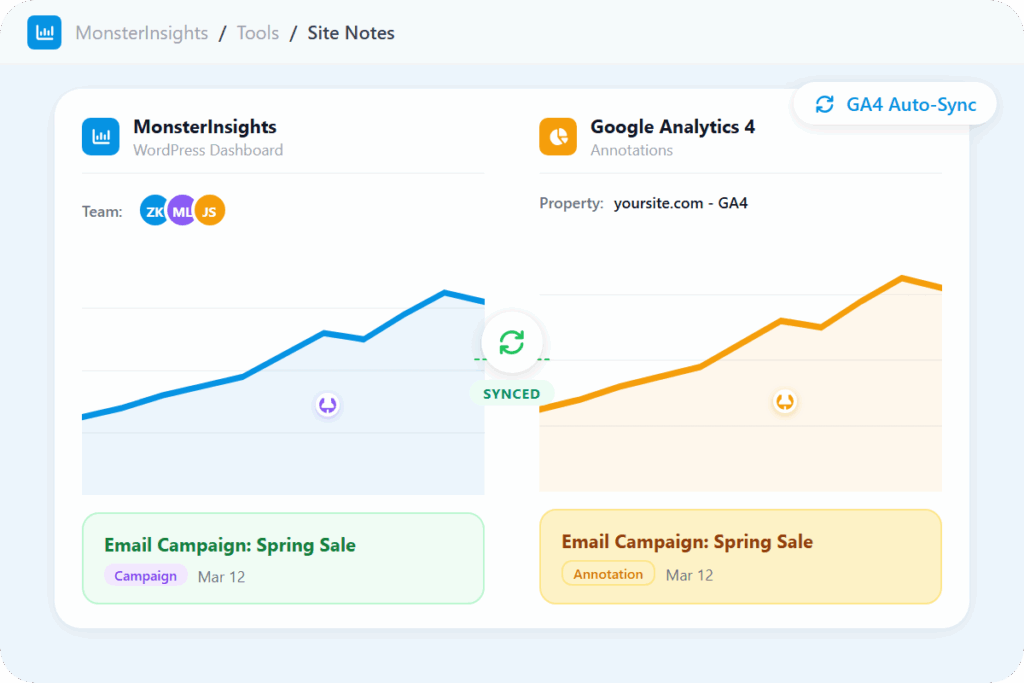Image resolution: width=1024 pixels, height=683 pixels.
Task: Select Site Notes in the breadcrumb
Action: (x=350, y=33)
